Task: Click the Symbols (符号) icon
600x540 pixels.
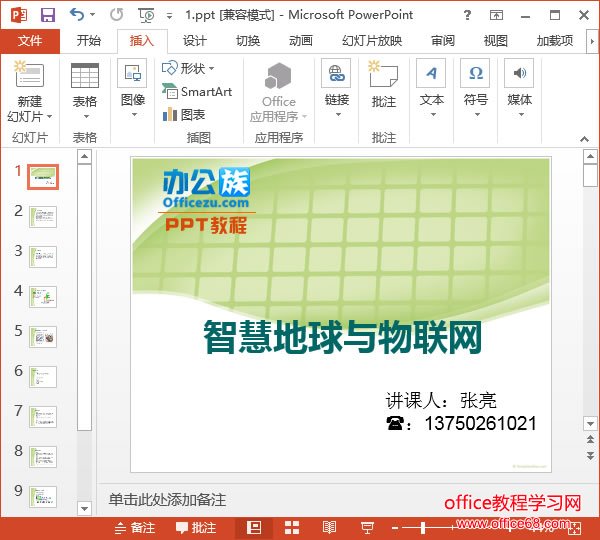Action: 476,73
